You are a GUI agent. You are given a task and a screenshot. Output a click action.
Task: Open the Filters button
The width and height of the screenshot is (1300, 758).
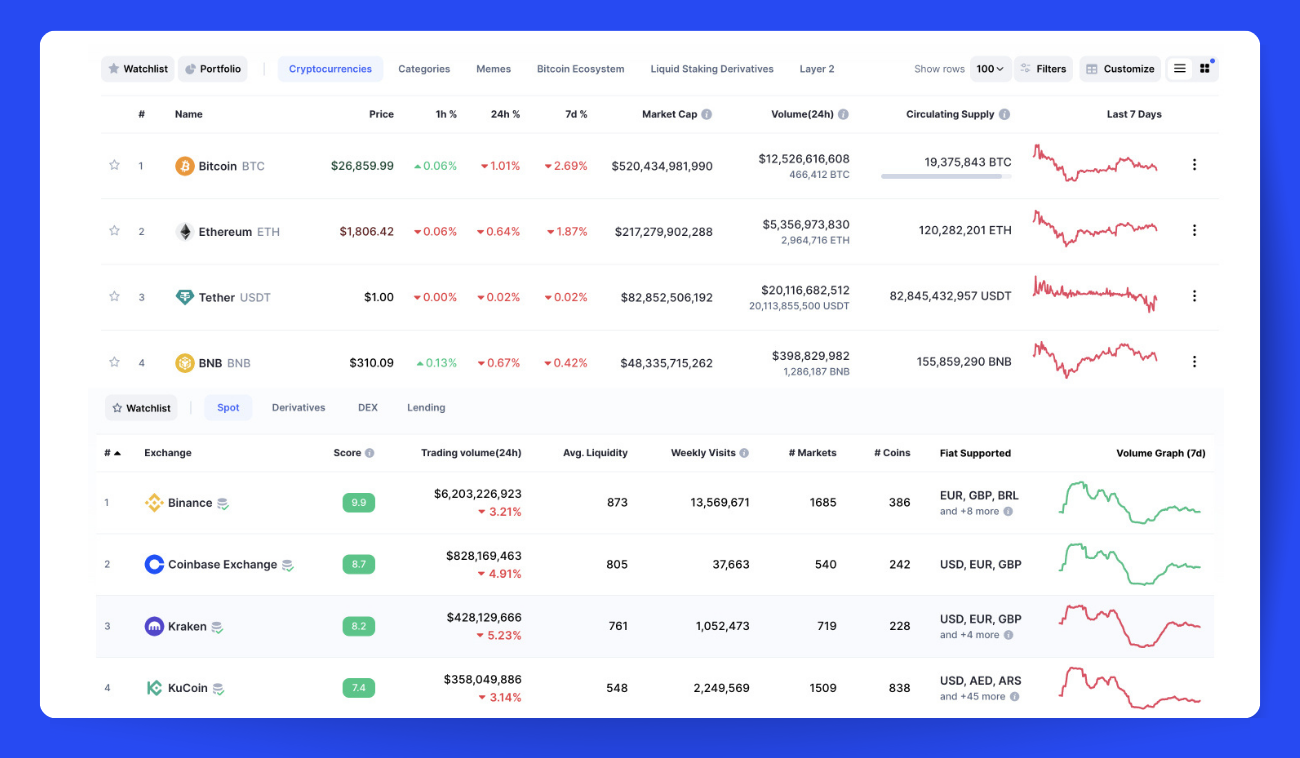[x=1043, y=69]
